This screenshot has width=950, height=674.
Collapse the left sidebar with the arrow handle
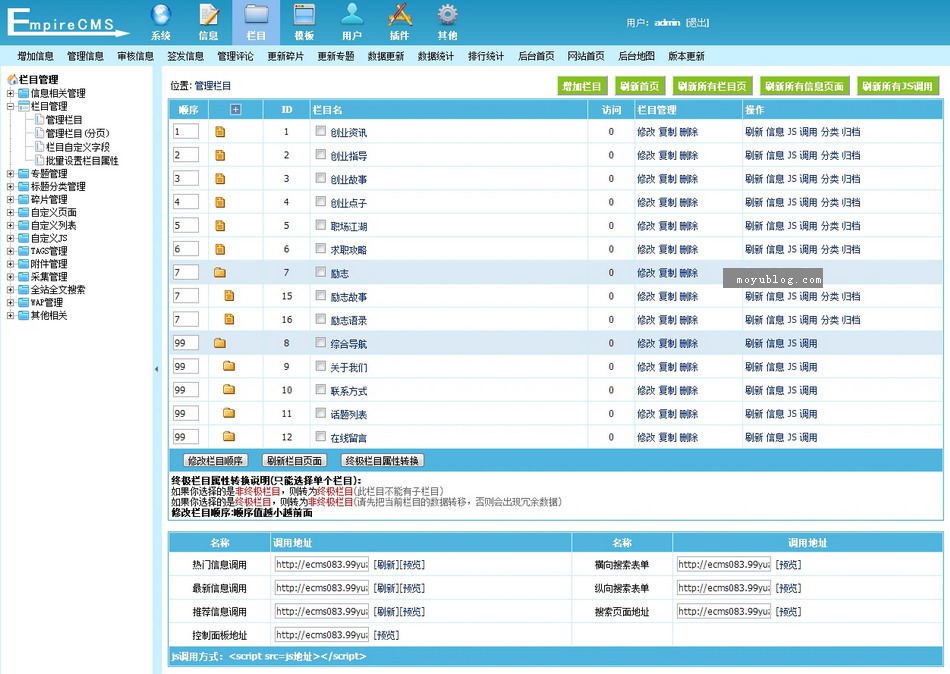coord(156,369)
